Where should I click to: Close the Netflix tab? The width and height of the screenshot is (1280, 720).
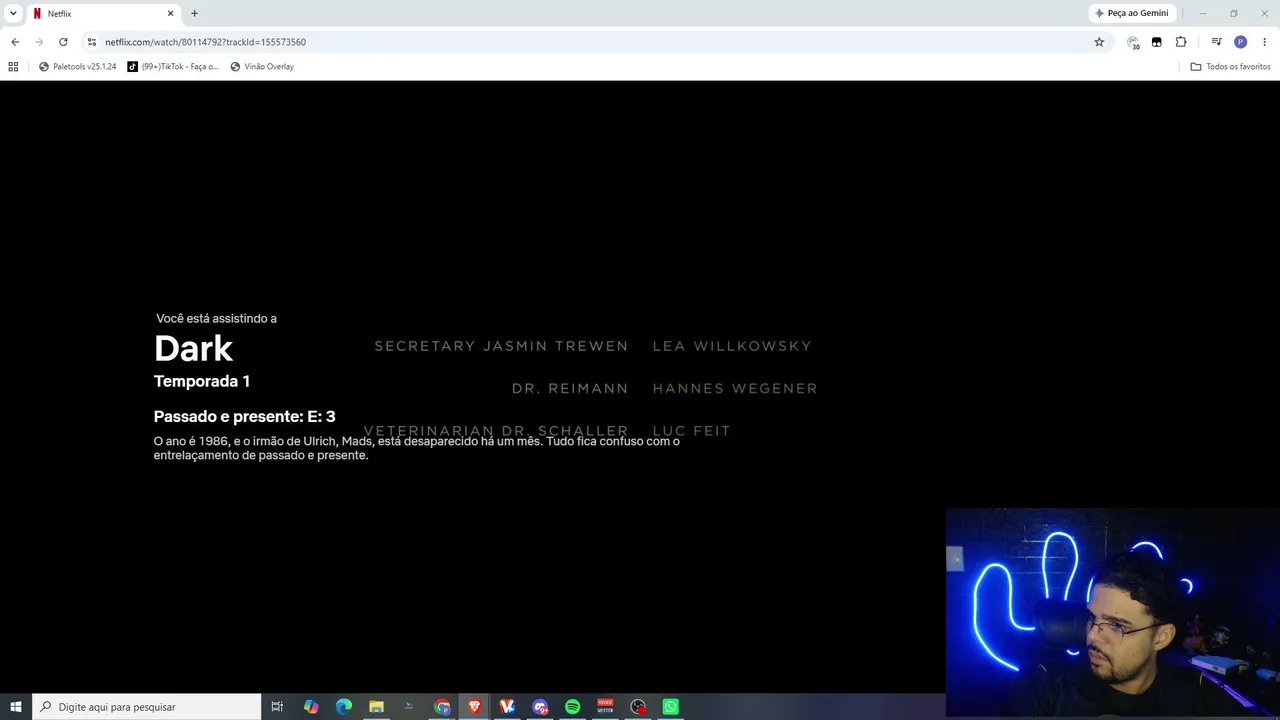pos(170,14)
